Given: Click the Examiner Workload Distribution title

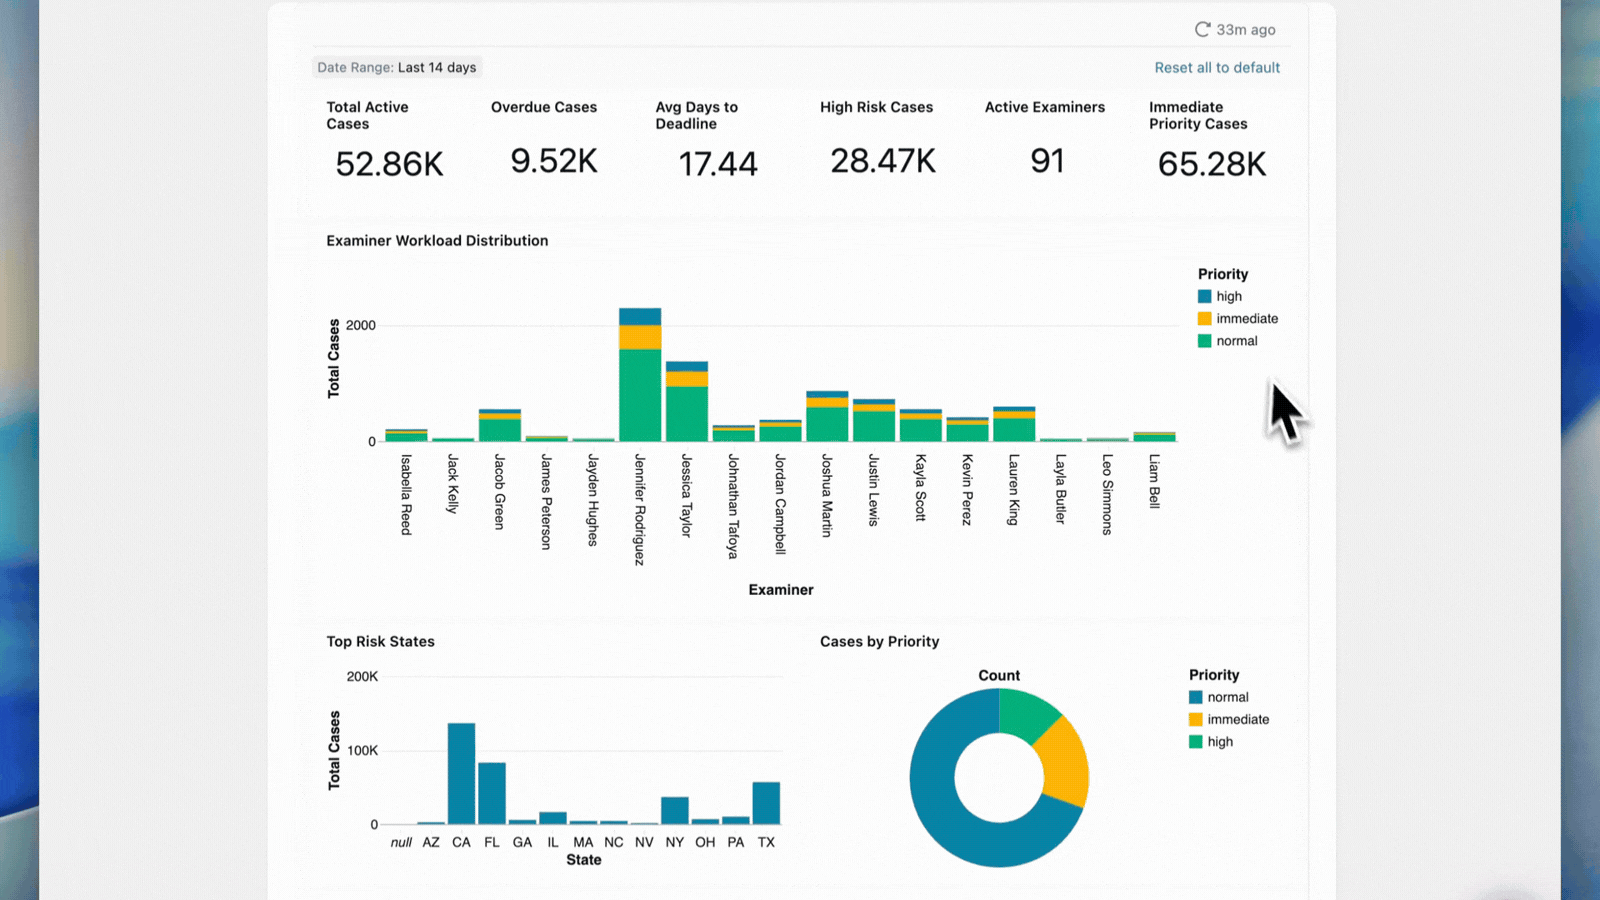Looking at the screenshot, I should click(x=437, y=240).
